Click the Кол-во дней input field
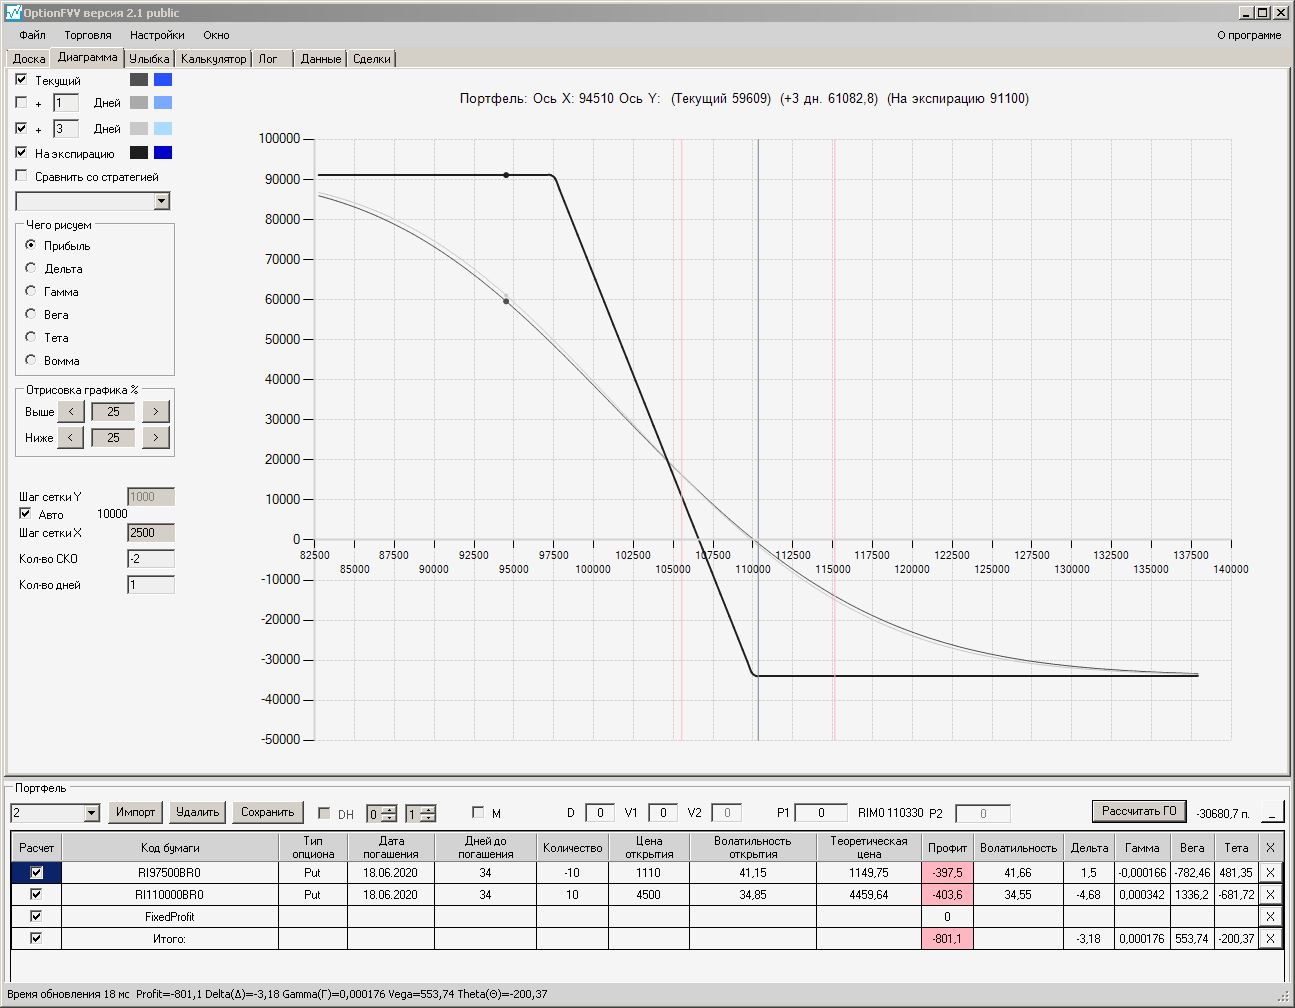 coord(151,585)
